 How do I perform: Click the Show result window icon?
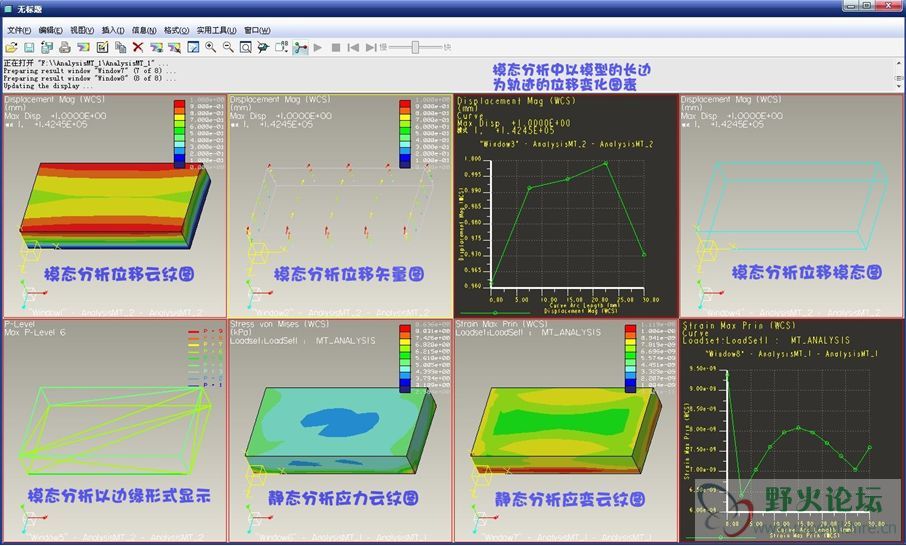click(x=156, y=47)
